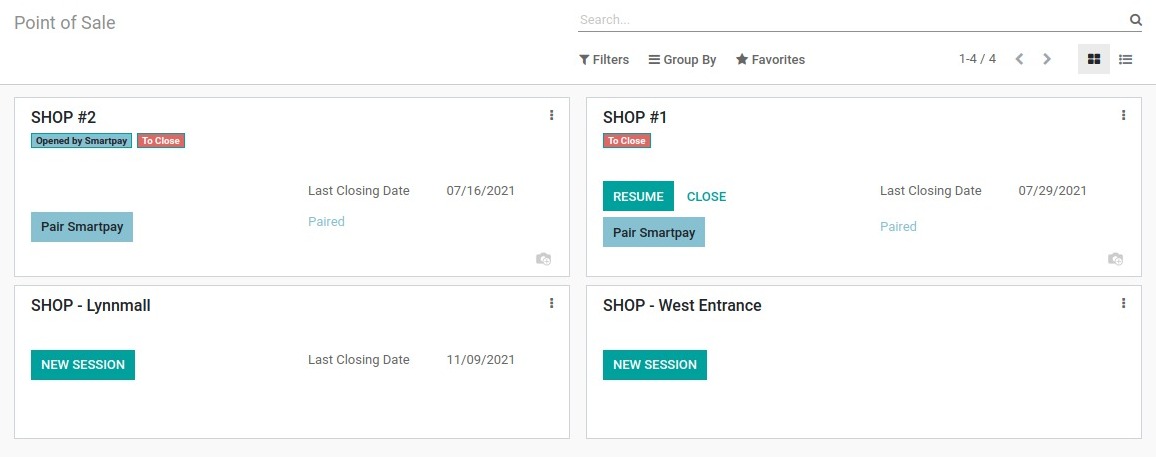Start new session for SHOP - Lynnmall
1156x457 pixels.
tap(83, 365)
